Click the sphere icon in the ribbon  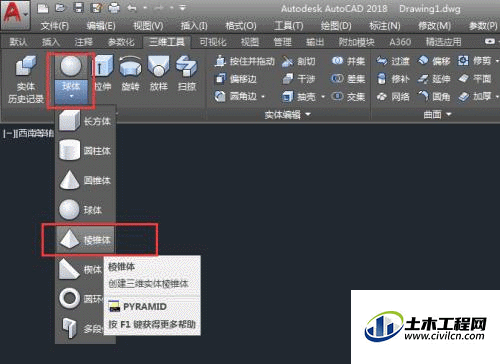click(x=71, y=66)
